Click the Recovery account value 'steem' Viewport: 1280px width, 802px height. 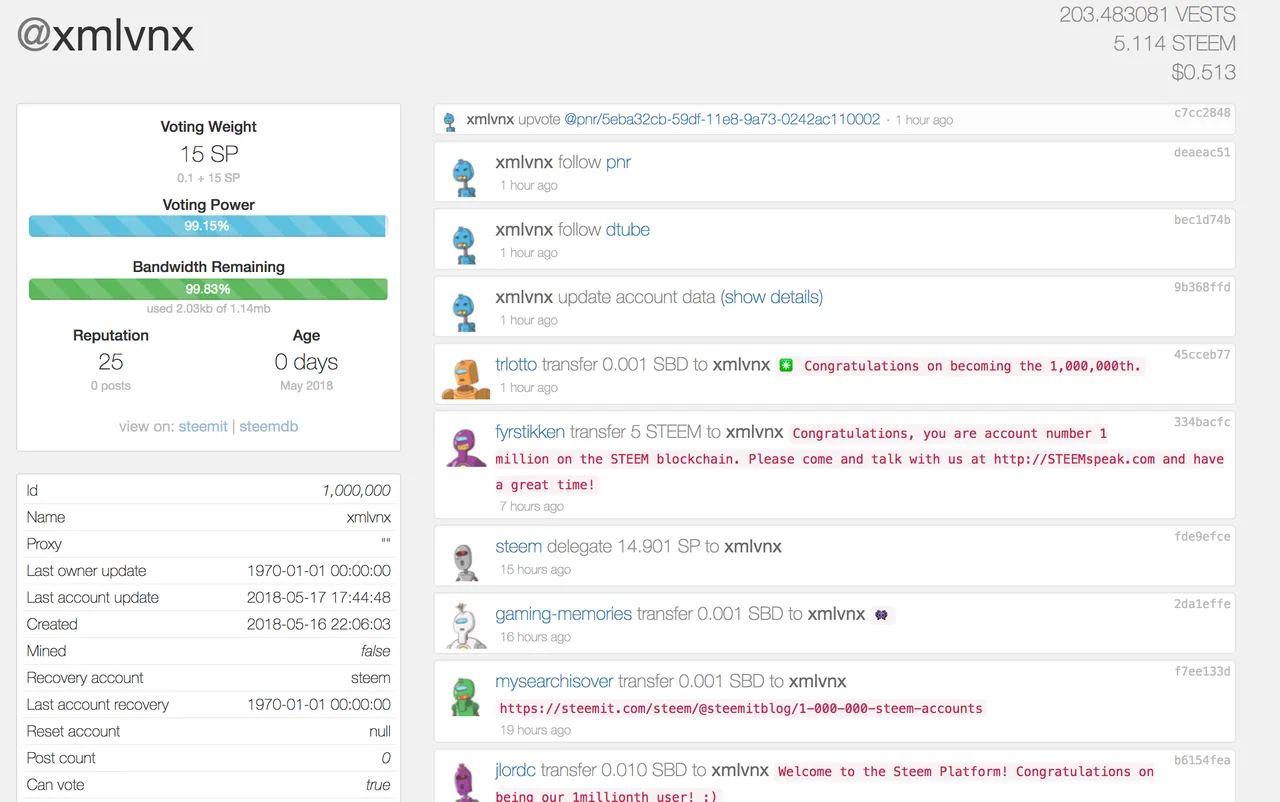pos(370,678)
